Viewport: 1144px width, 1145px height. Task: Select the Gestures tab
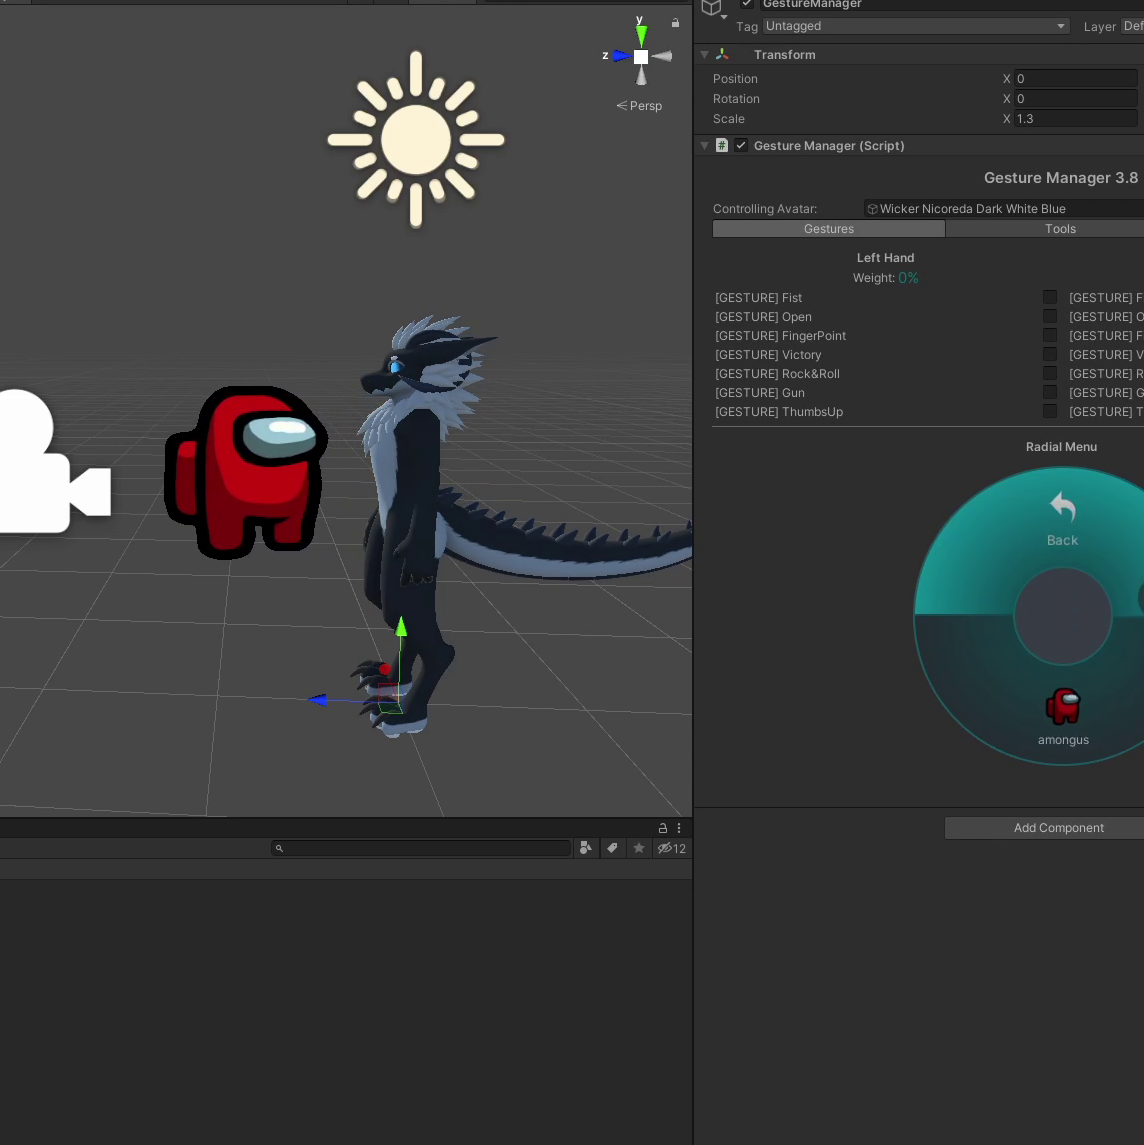tap(829, 229)
